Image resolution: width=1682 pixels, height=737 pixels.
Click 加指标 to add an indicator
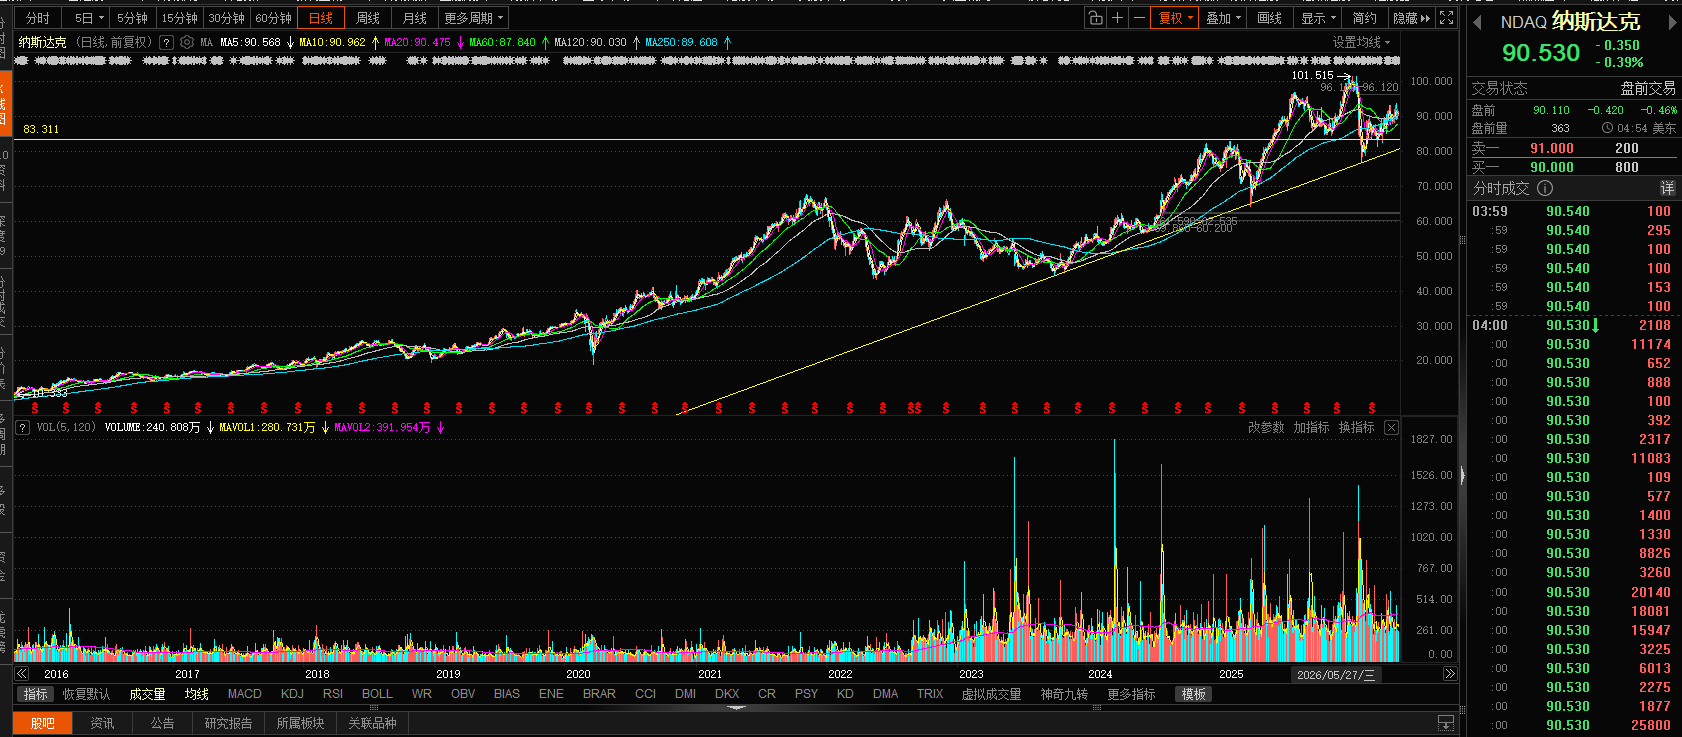(1311, 427)
